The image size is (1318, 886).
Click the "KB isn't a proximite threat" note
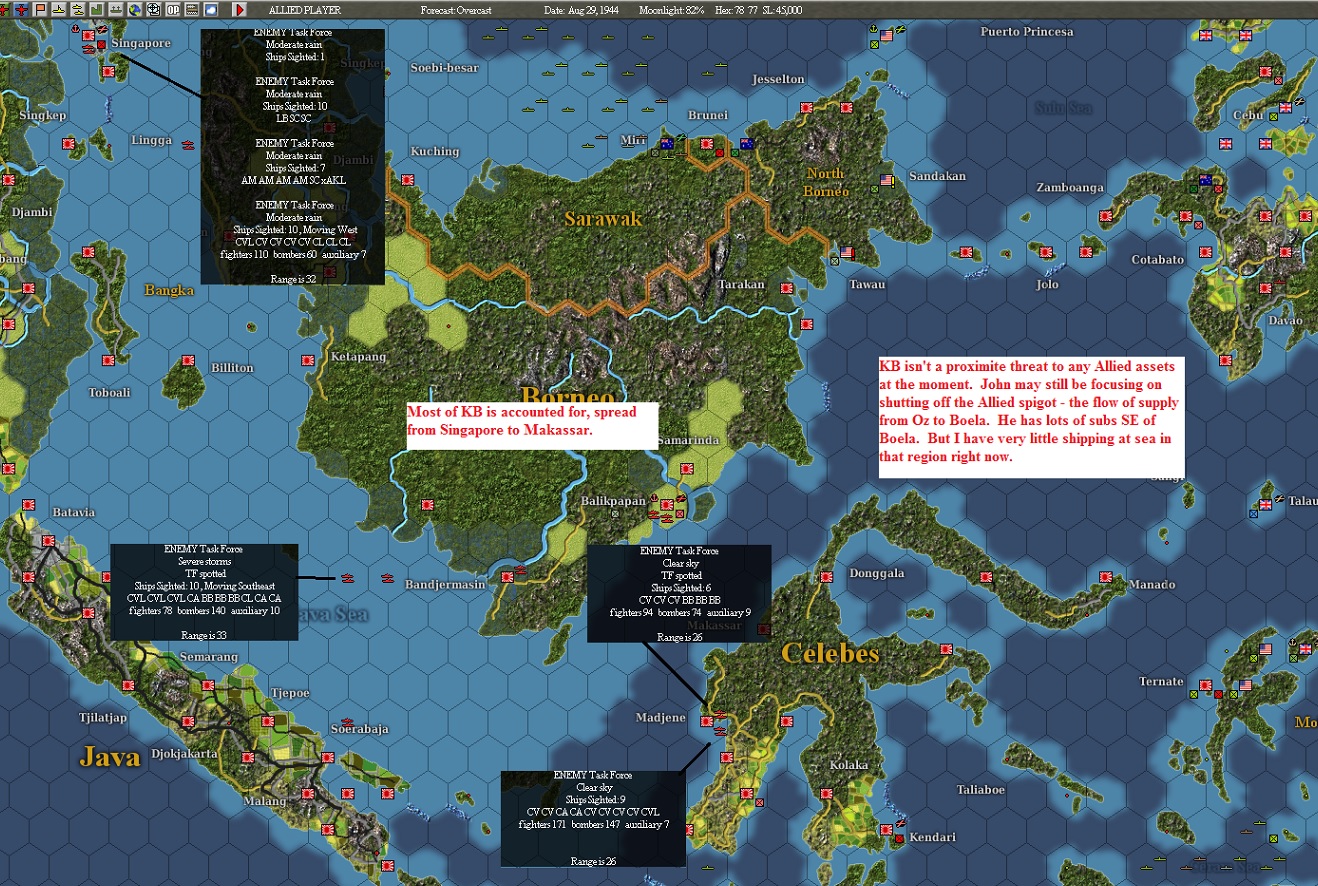(1030, 418)
